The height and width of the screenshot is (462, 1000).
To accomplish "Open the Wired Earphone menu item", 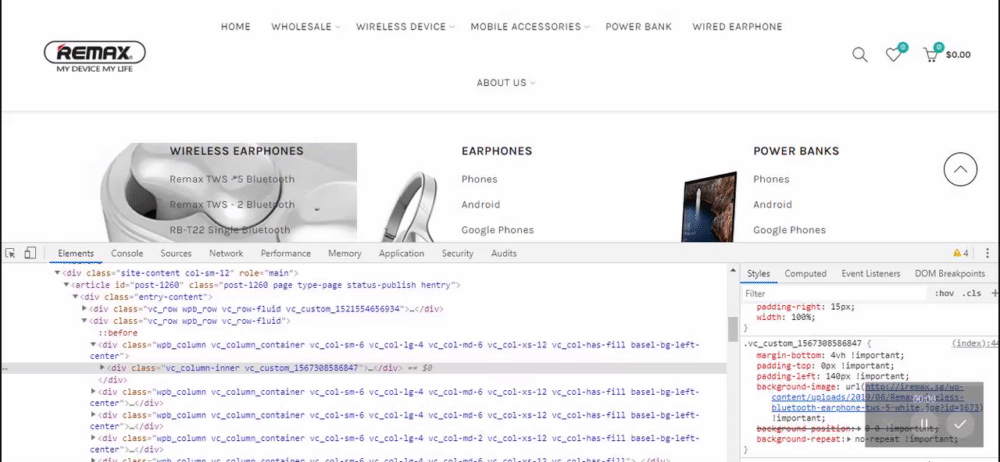I will tap(737, 27).
